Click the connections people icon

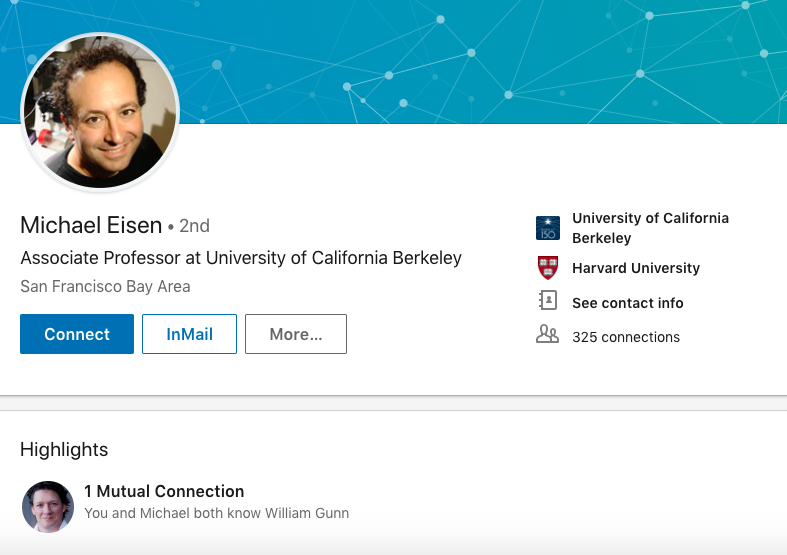547,335
